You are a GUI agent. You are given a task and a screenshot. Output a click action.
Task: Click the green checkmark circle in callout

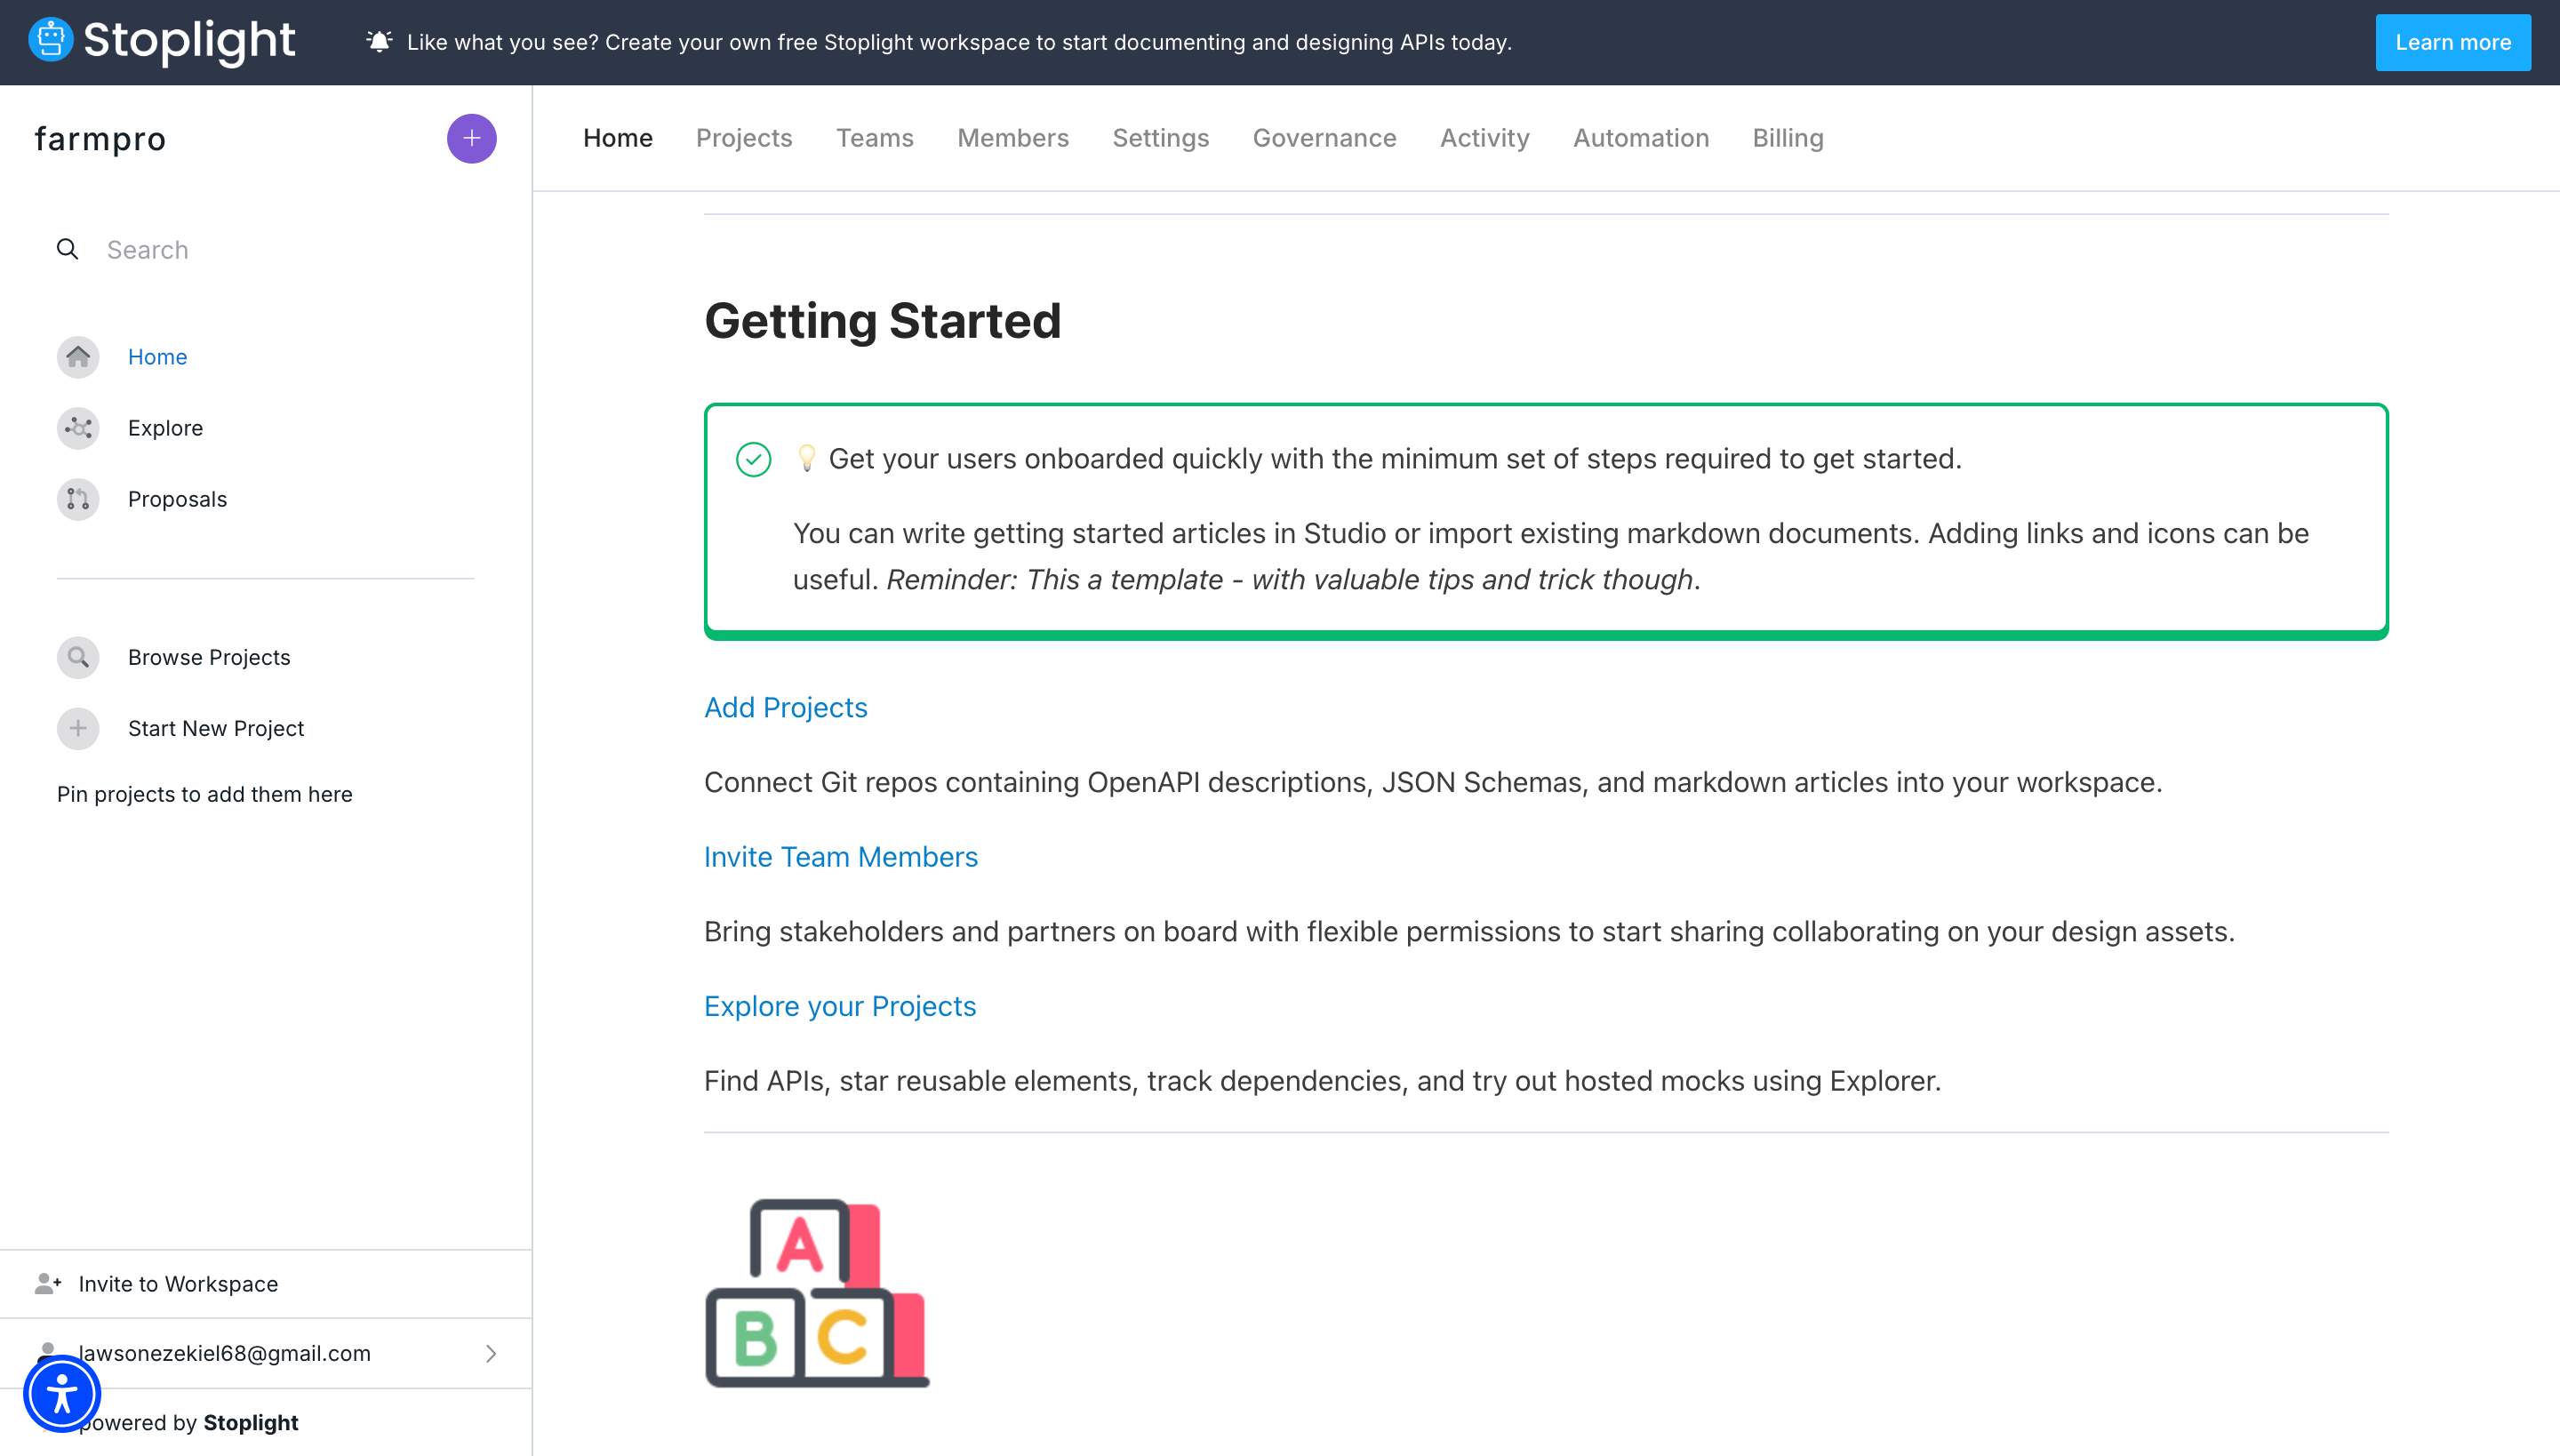[753, 459]
